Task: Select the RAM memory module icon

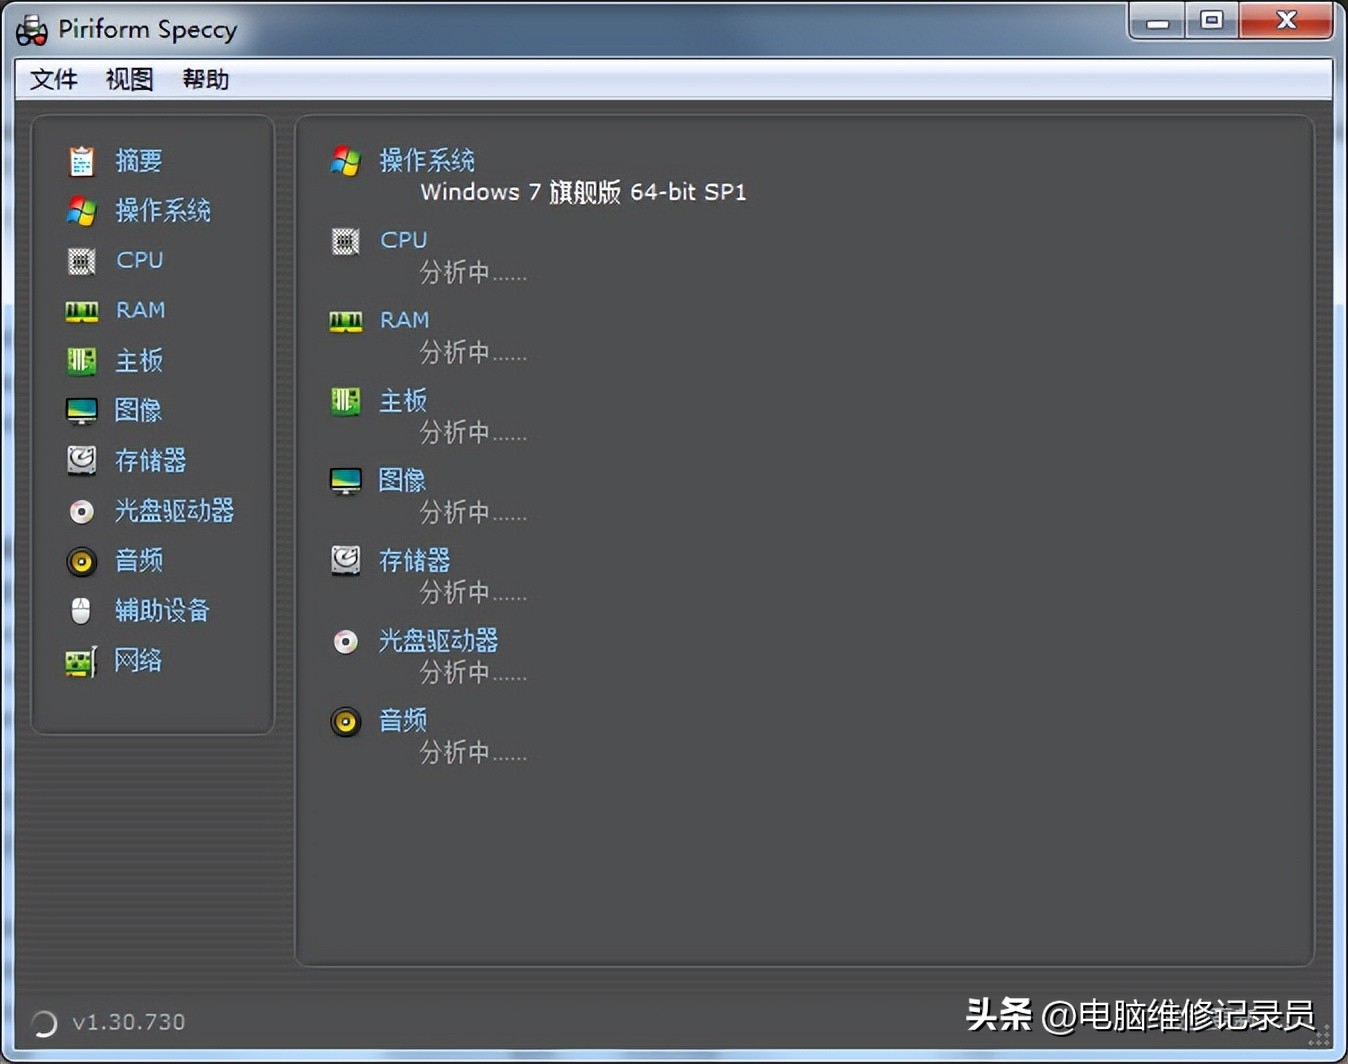Action: click(81, 311)
